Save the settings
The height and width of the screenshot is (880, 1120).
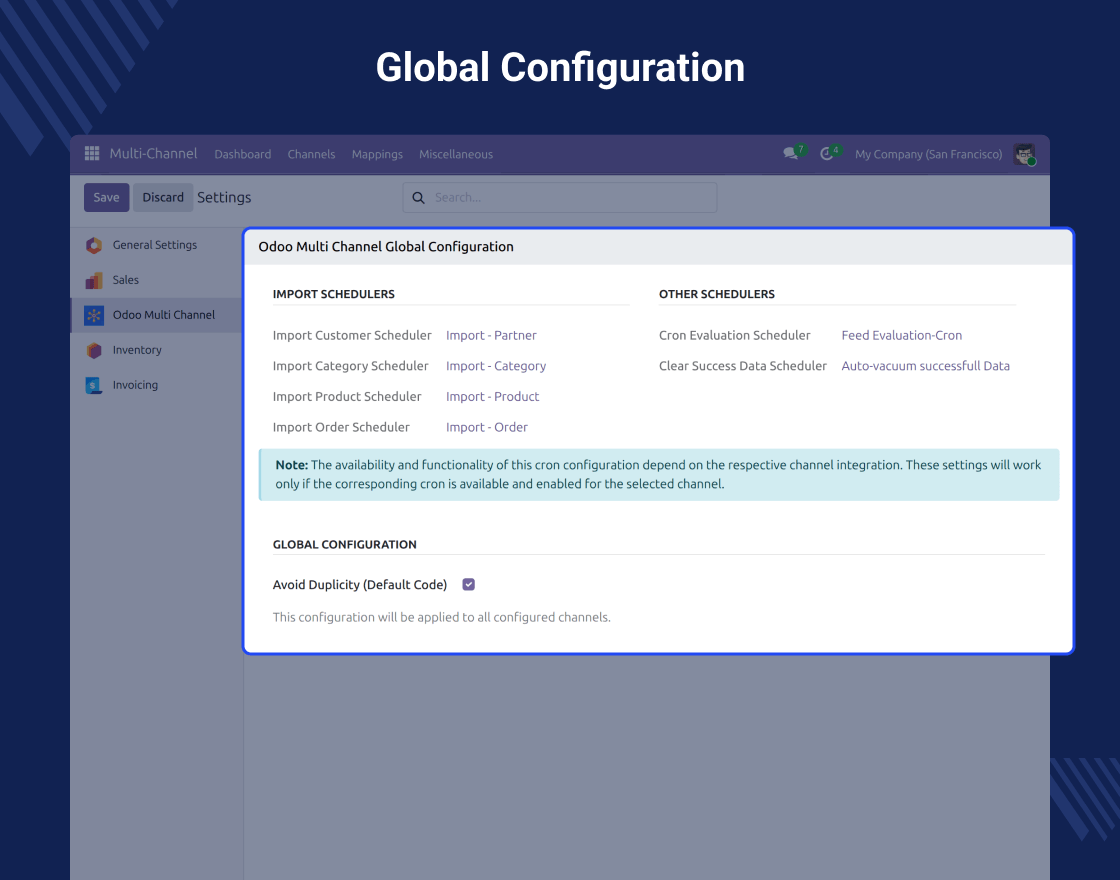[x=106, y=197]
